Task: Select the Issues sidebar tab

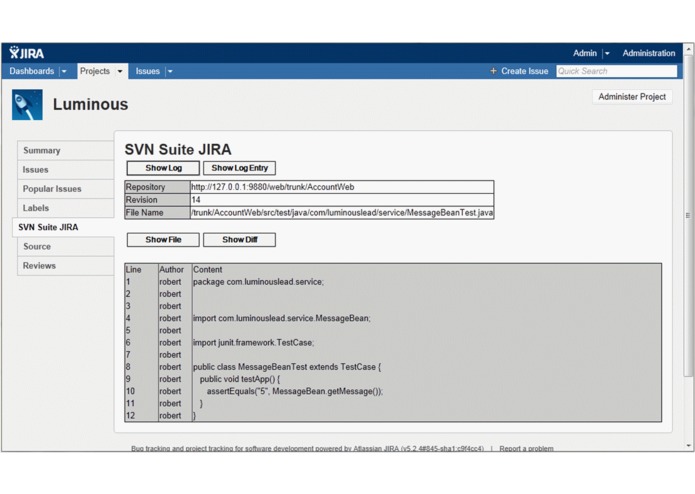Action: click(x=66, y=170)
